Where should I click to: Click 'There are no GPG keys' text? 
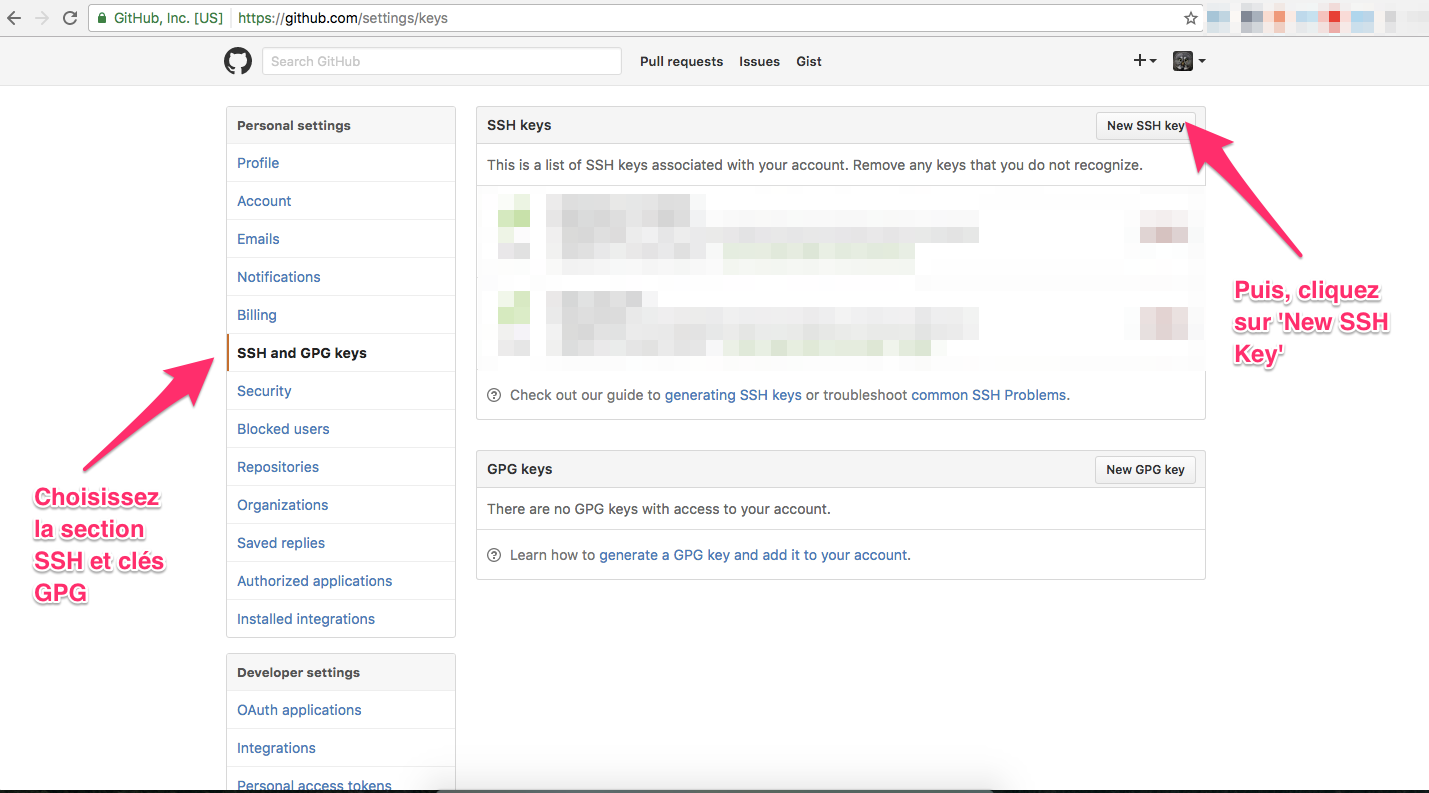coord(659,509)
